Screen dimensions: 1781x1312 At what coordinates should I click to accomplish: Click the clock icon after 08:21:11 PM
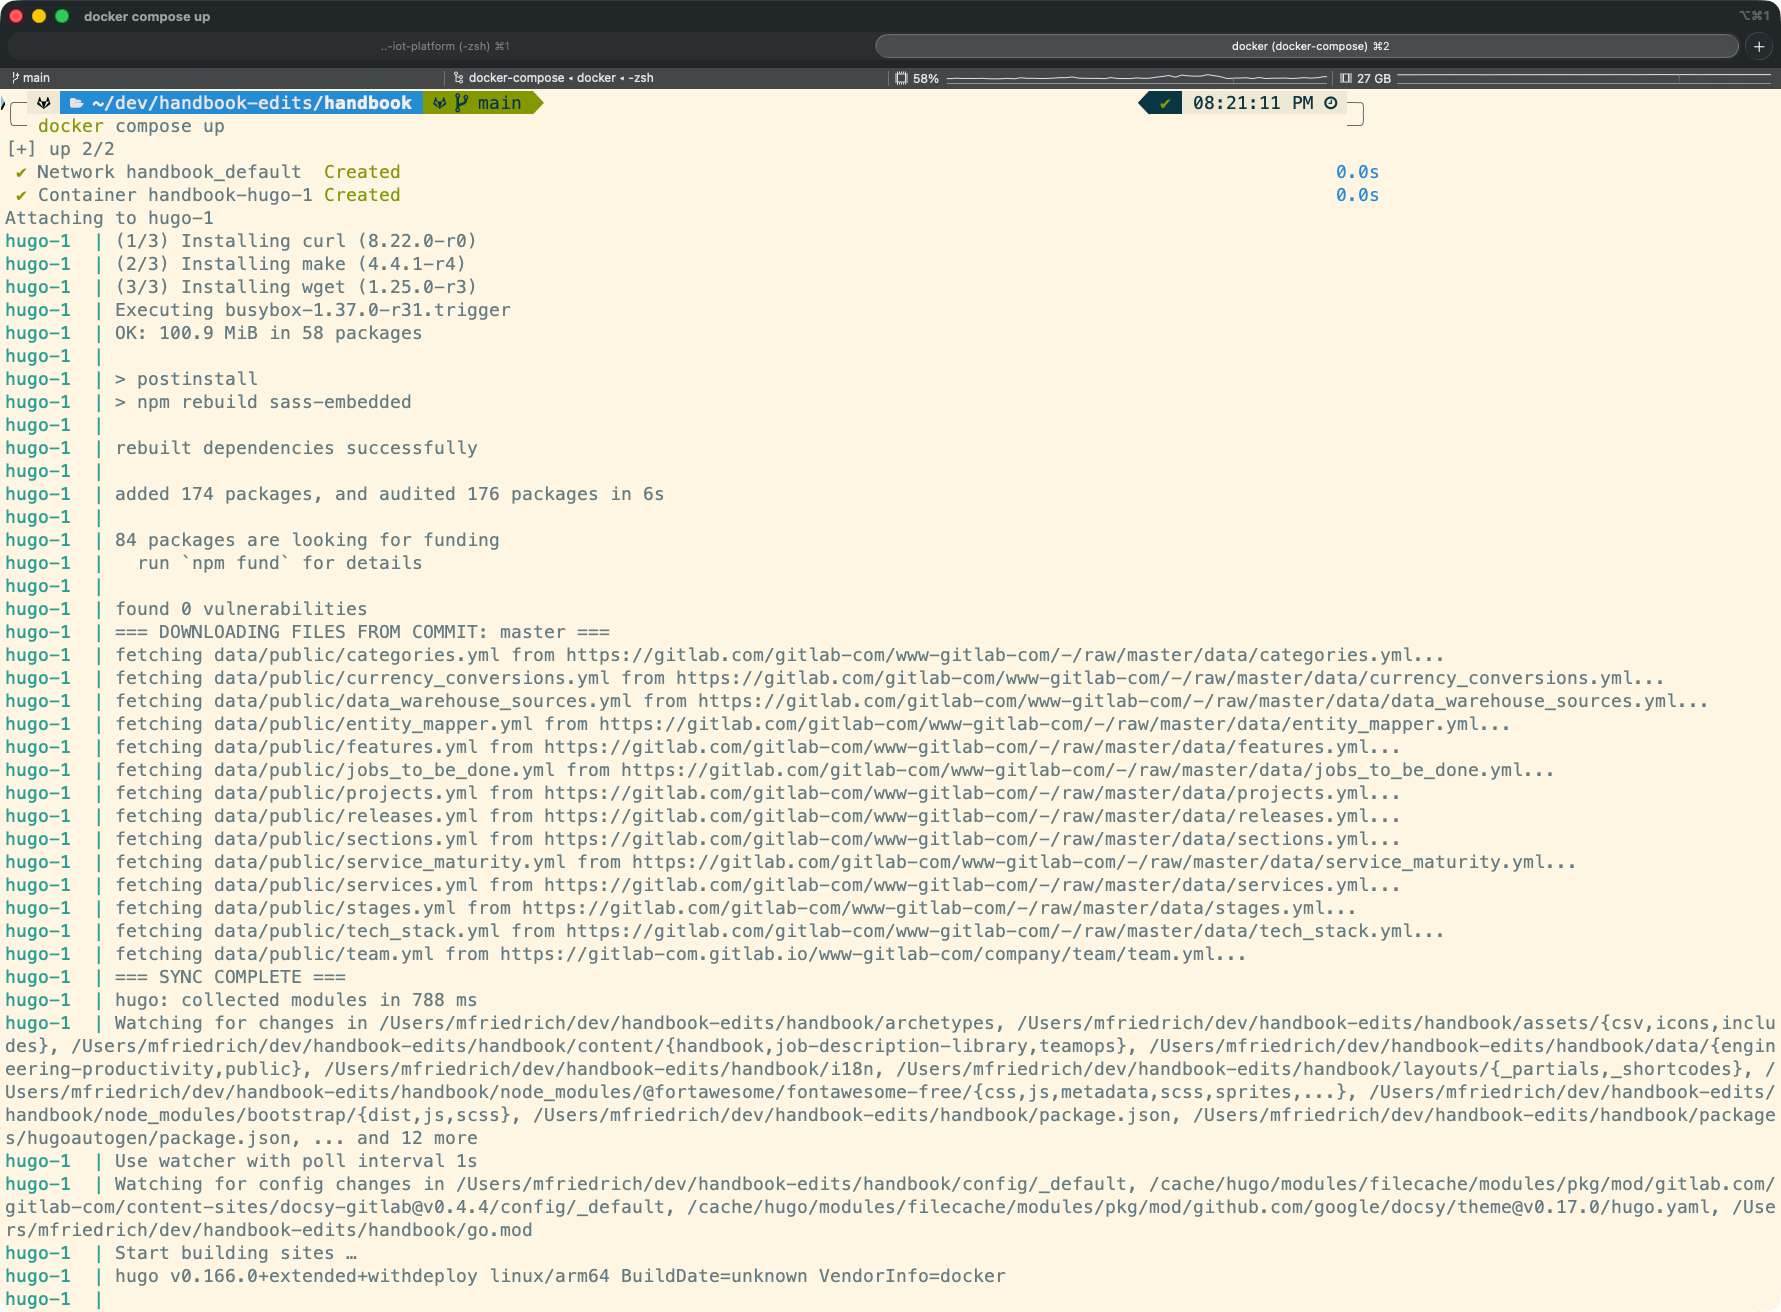pyautogui.click(x=1331, y=103)
